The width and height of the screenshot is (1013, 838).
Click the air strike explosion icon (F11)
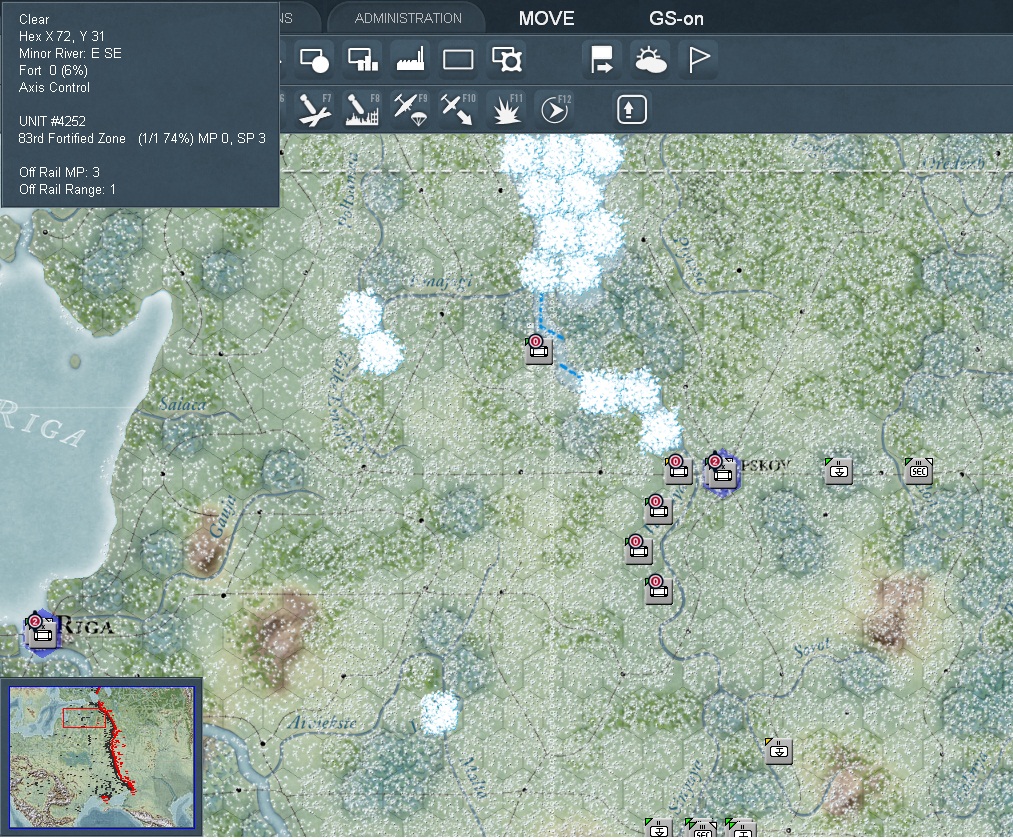pos(506,110)
